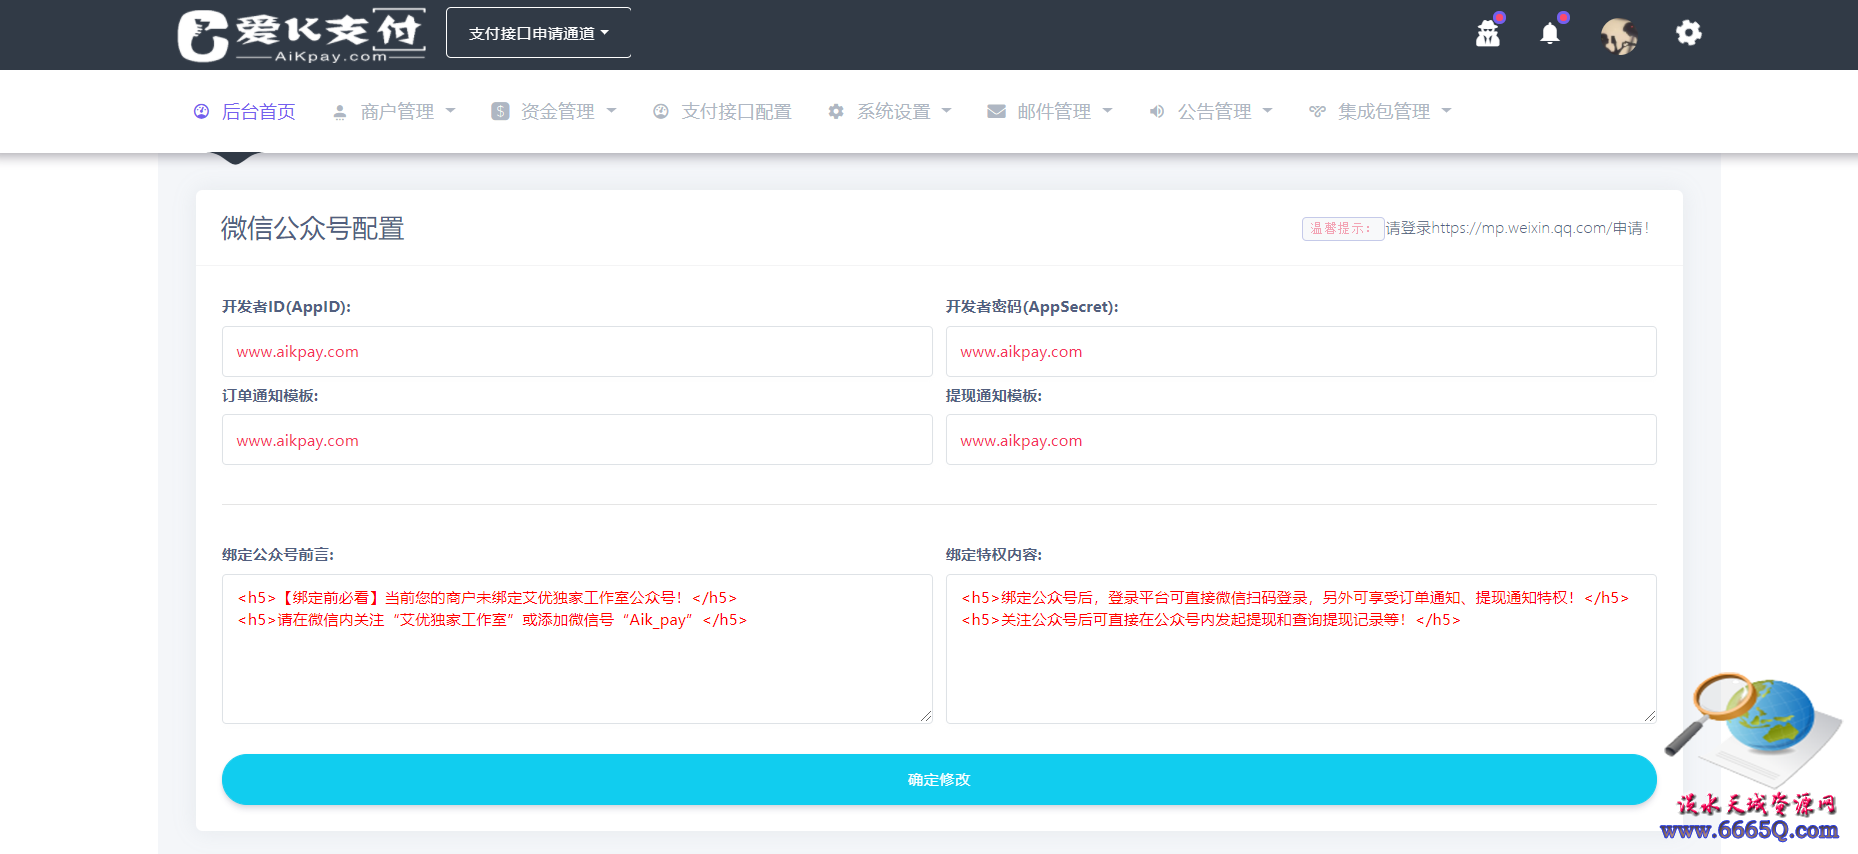Click inside 绑定特权内容 textarea
1858x854 pixels.
pos(1301,649)
